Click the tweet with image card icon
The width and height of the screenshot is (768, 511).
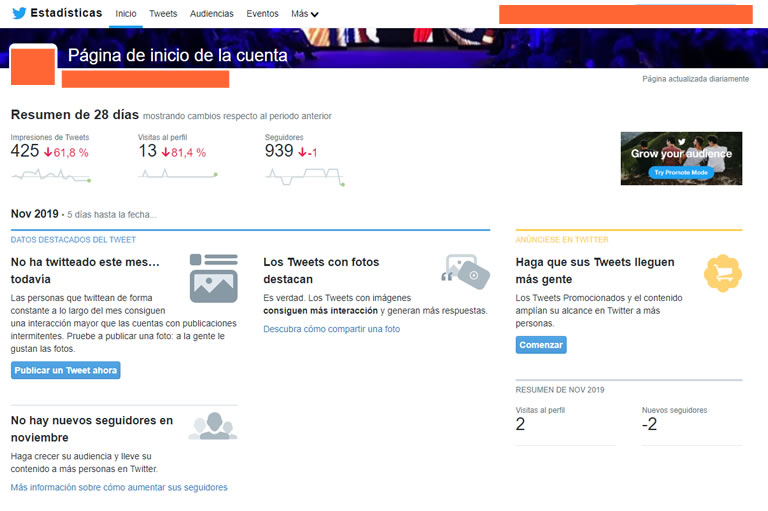(x=214, y=278)
